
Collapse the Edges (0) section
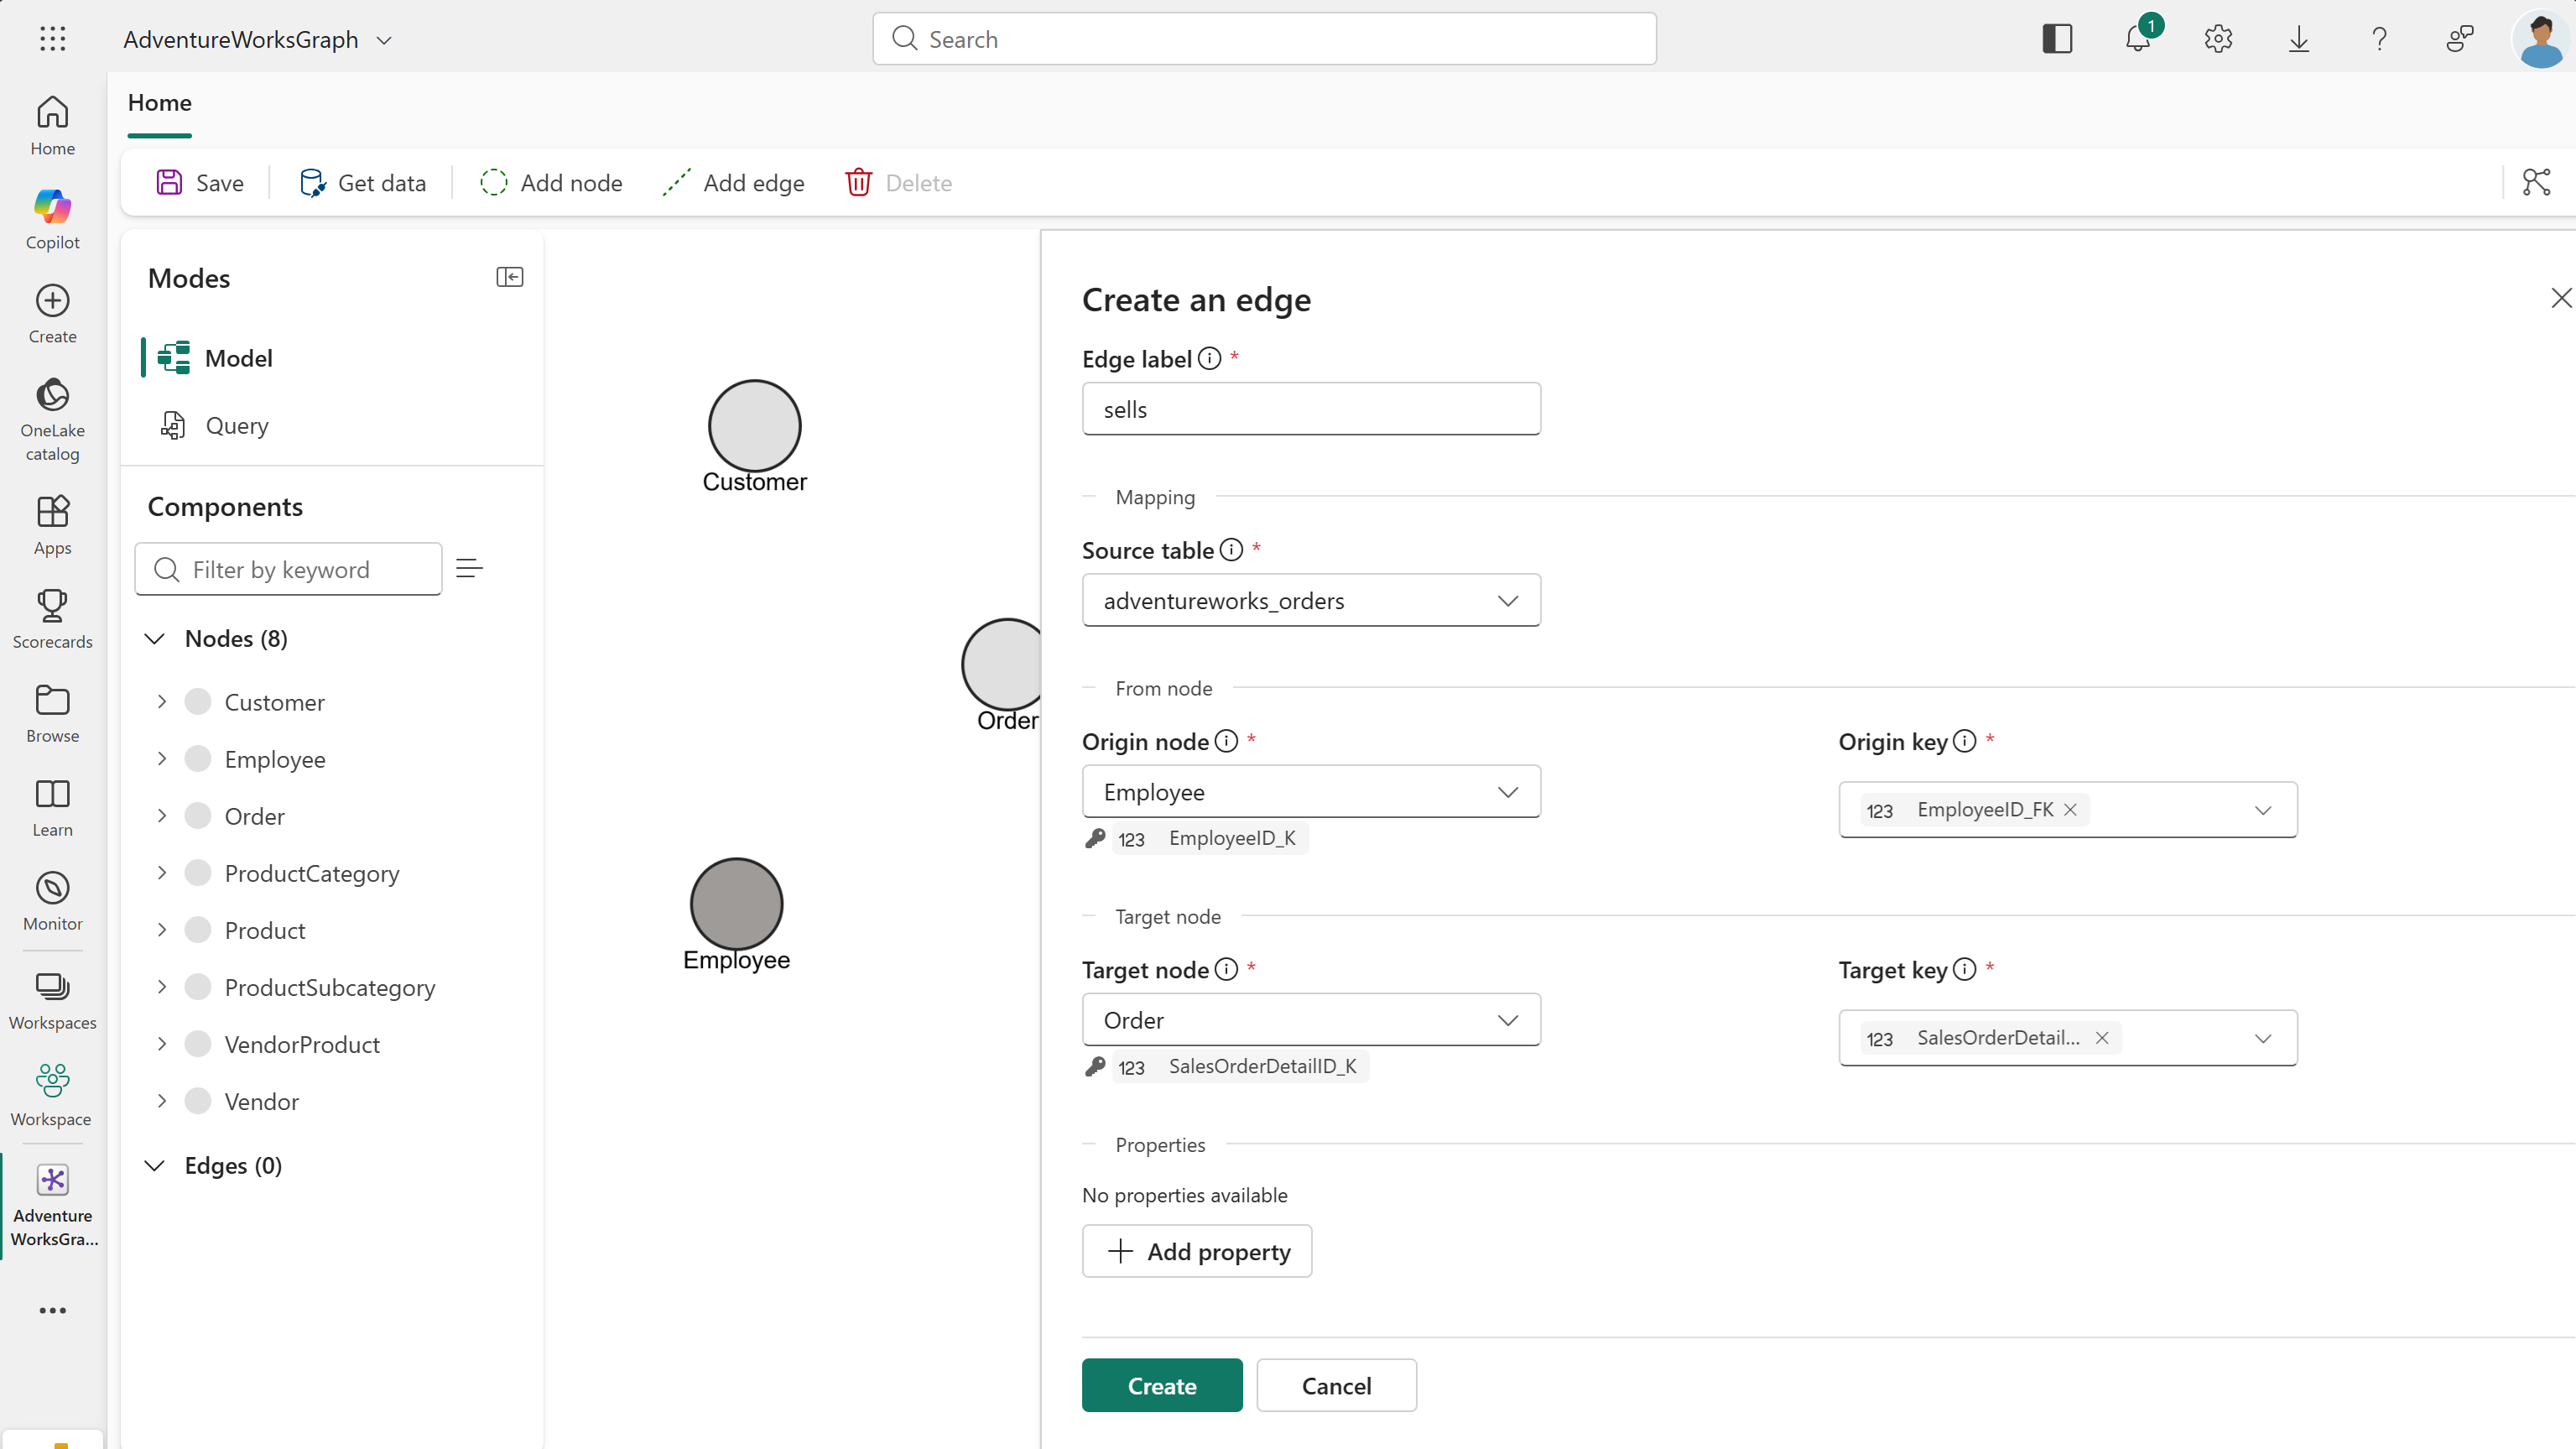point(155,1165)
